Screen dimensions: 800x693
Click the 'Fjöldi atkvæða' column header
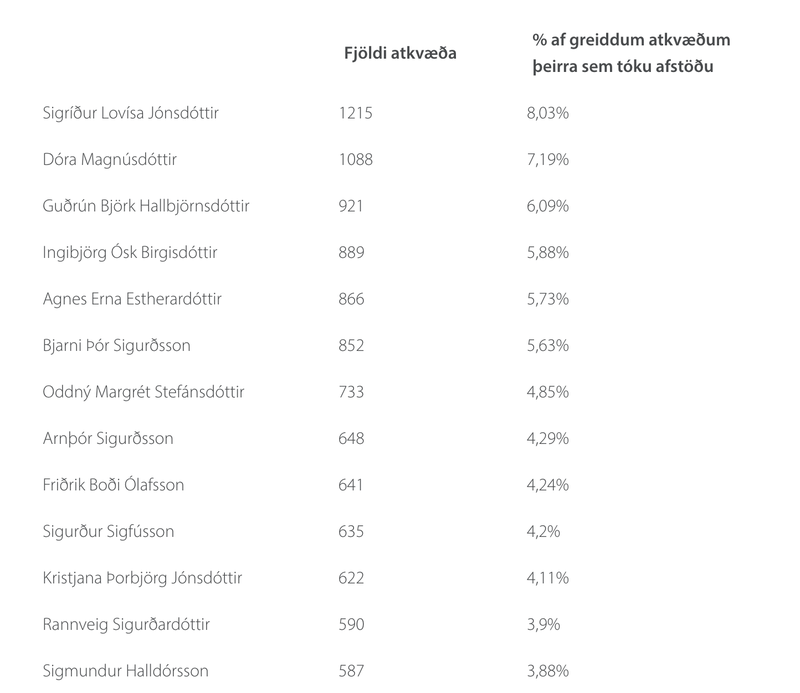[400, 53]
